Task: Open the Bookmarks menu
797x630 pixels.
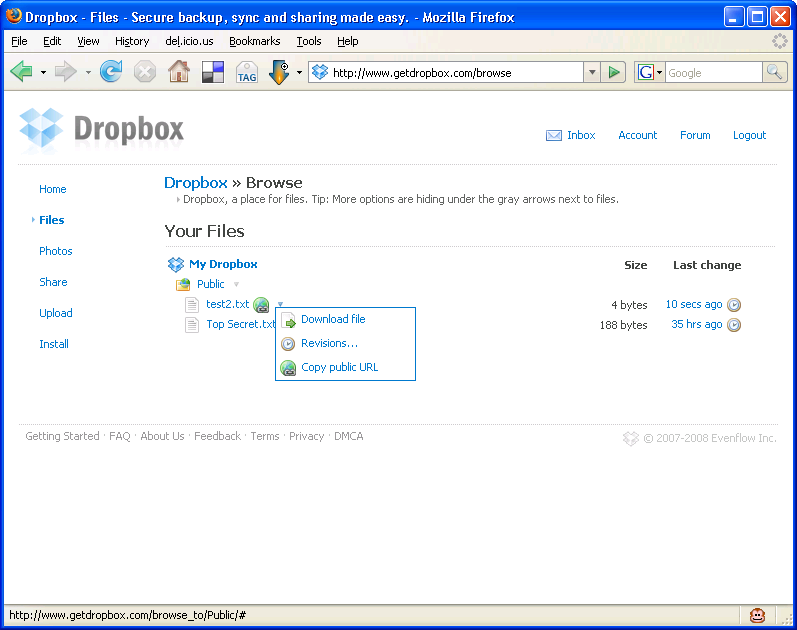Action: coord(255,41)
